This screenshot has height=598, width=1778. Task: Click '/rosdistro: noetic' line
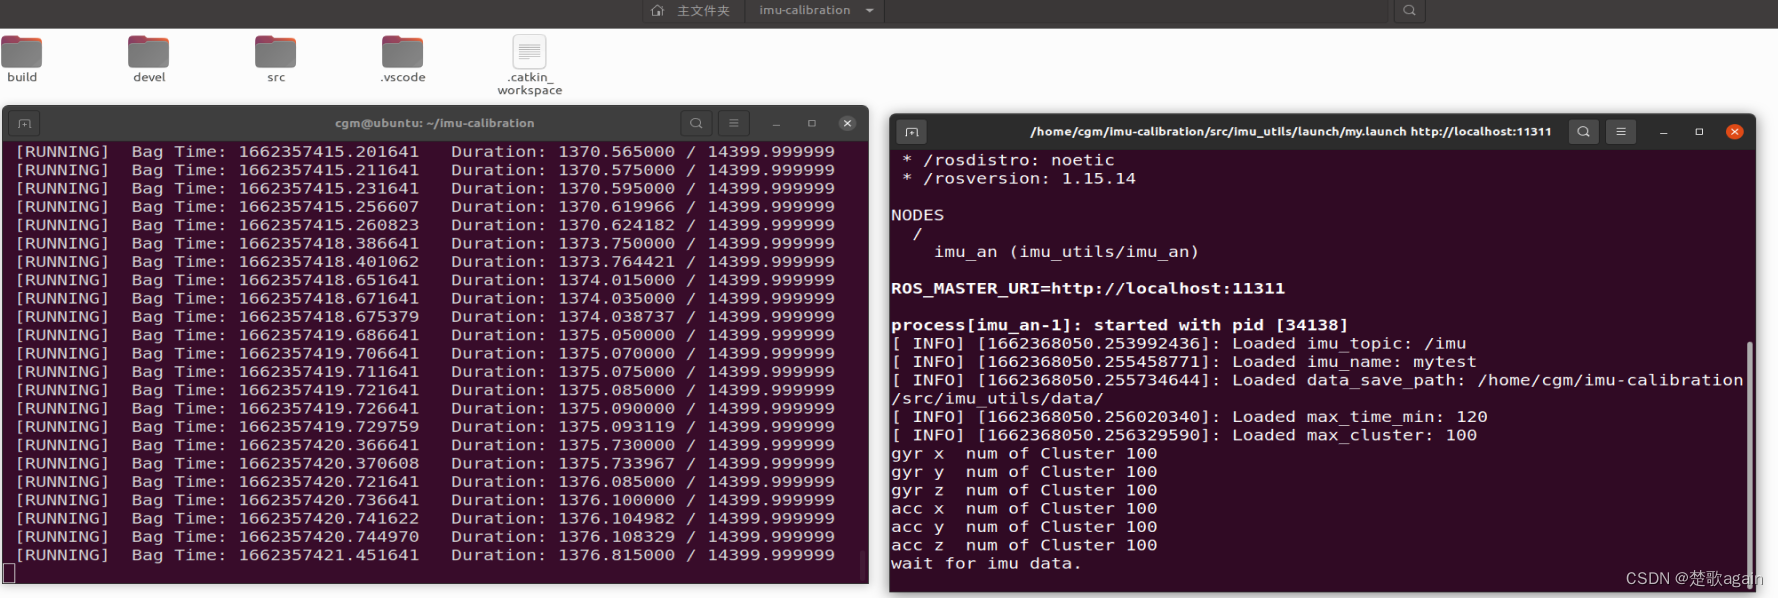tap(1008, 160)
